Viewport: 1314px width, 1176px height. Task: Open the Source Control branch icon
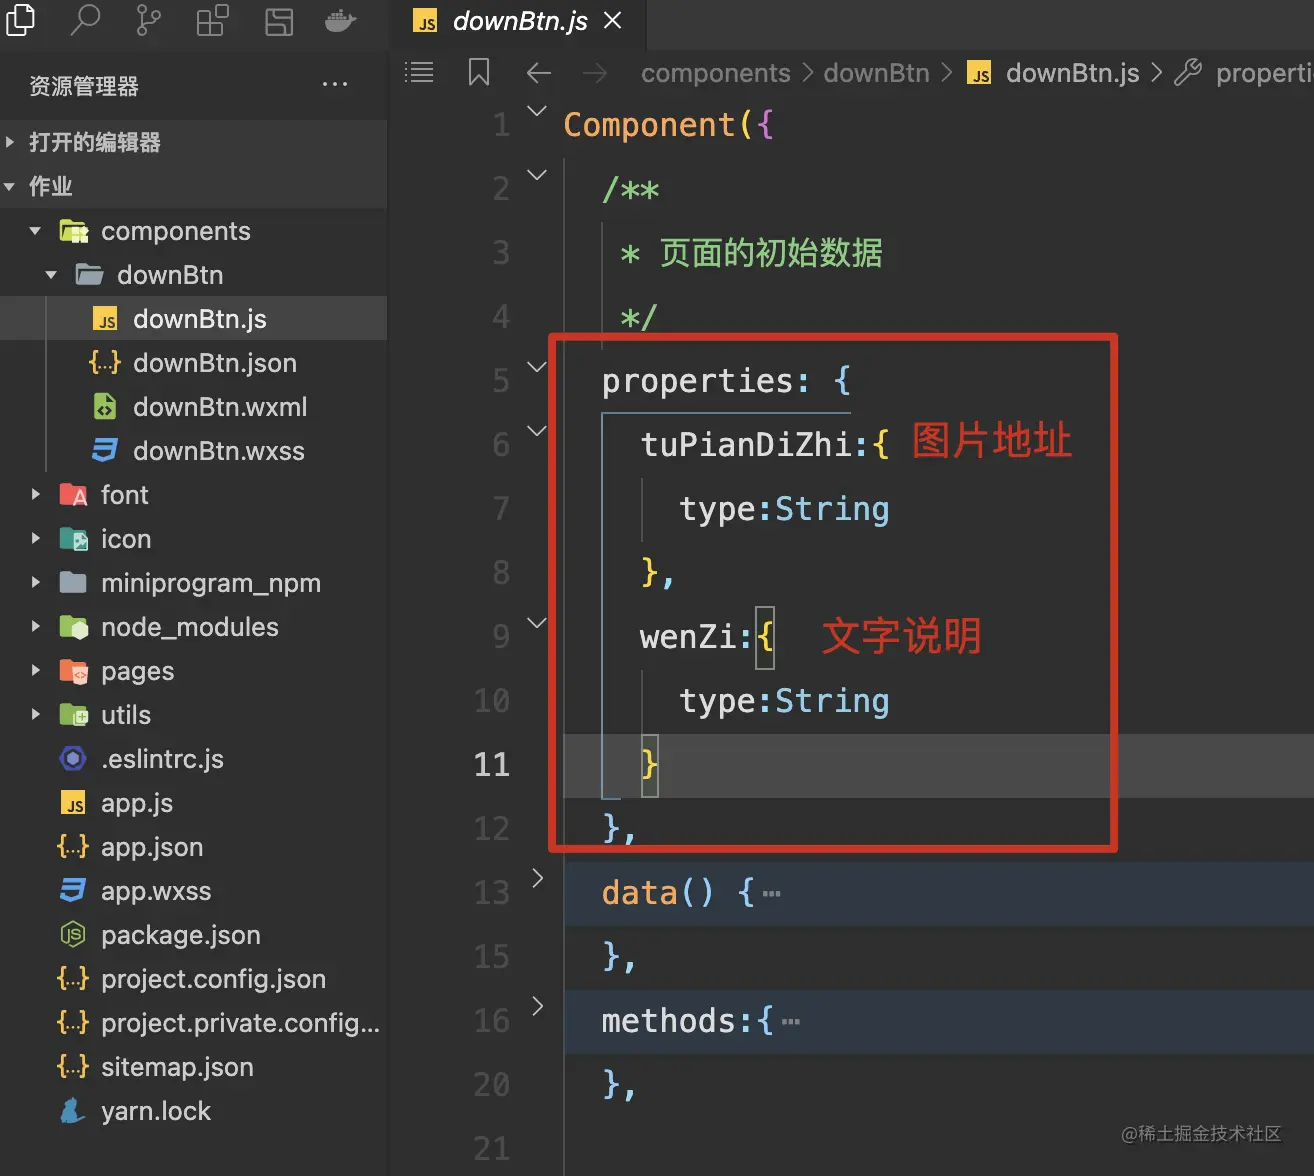[x=148, y=20]
